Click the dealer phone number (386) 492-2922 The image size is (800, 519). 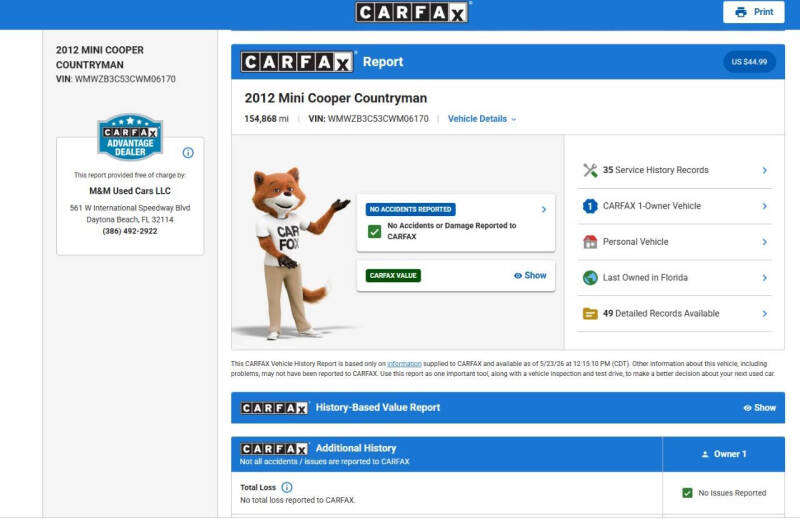coord(130,231)
